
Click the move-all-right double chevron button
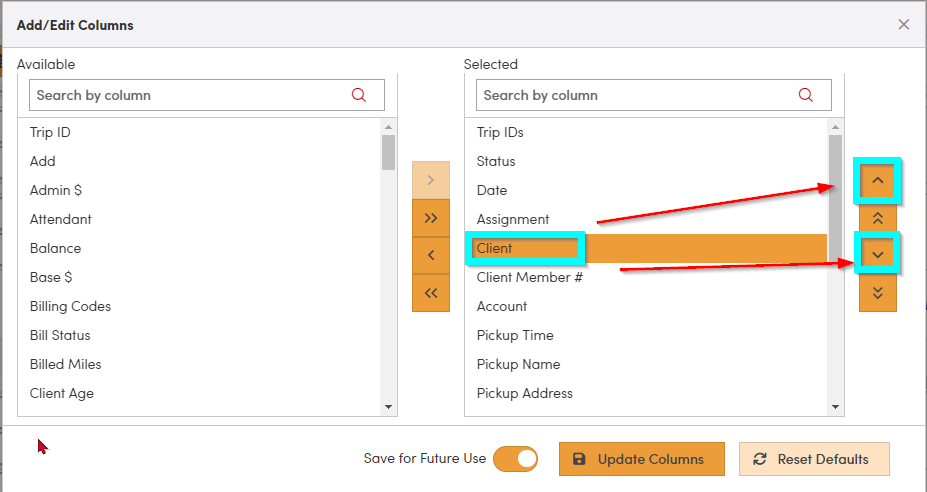tap(431, 218)
